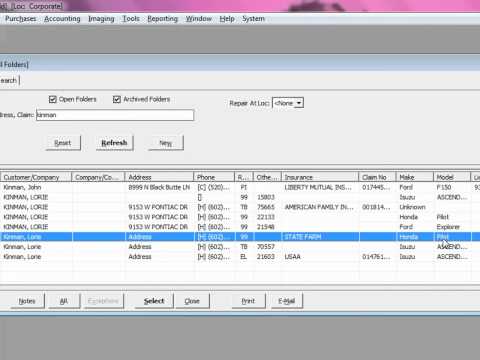The height and width of the screenshot is (360, 480).
Task: Sort by Make column header
Action: click(x=415, y=177)
